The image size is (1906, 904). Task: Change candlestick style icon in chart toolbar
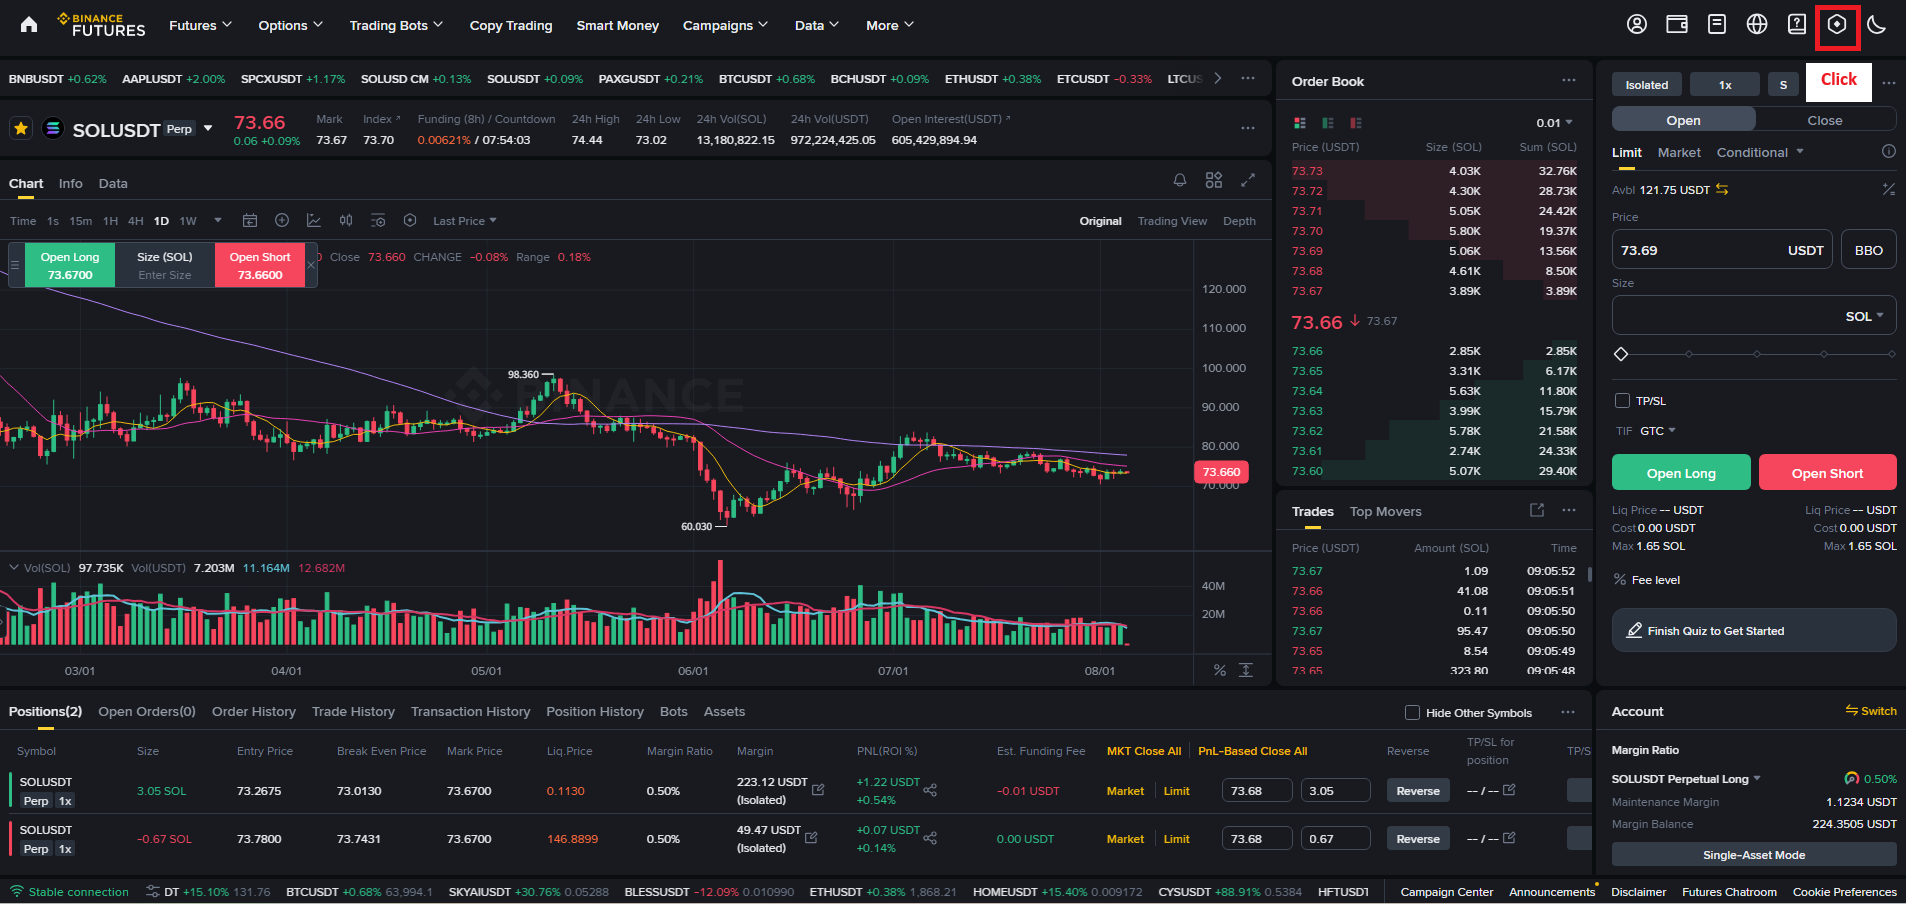point(346,220)
